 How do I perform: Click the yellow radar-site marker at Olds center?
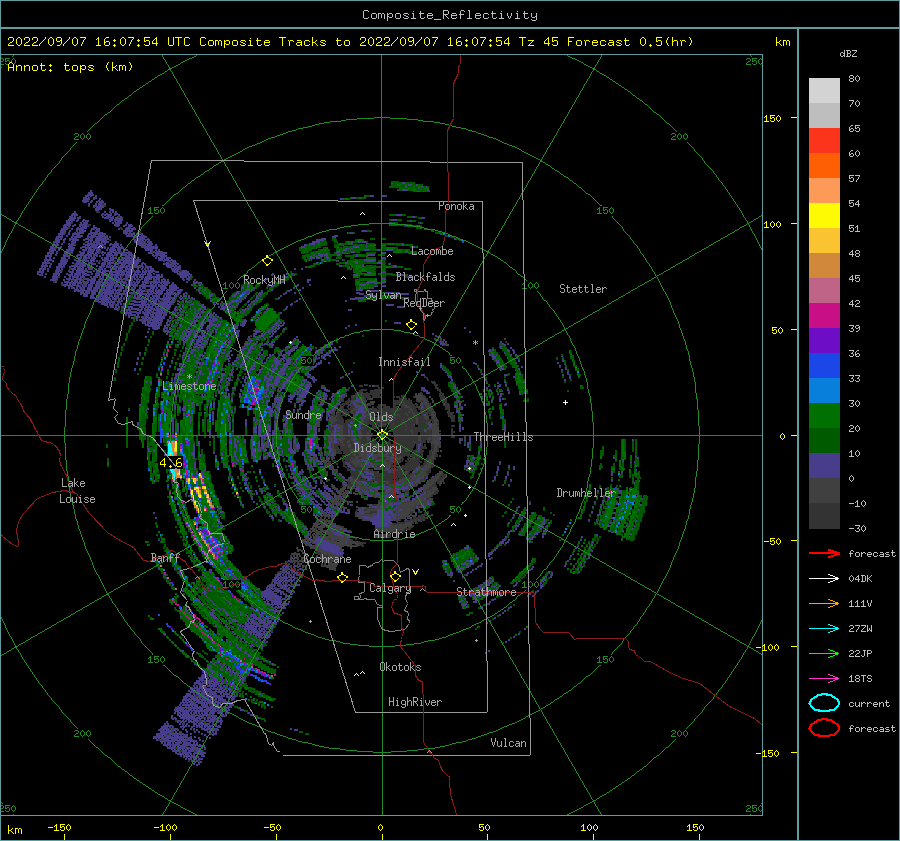tap(382, 435)
